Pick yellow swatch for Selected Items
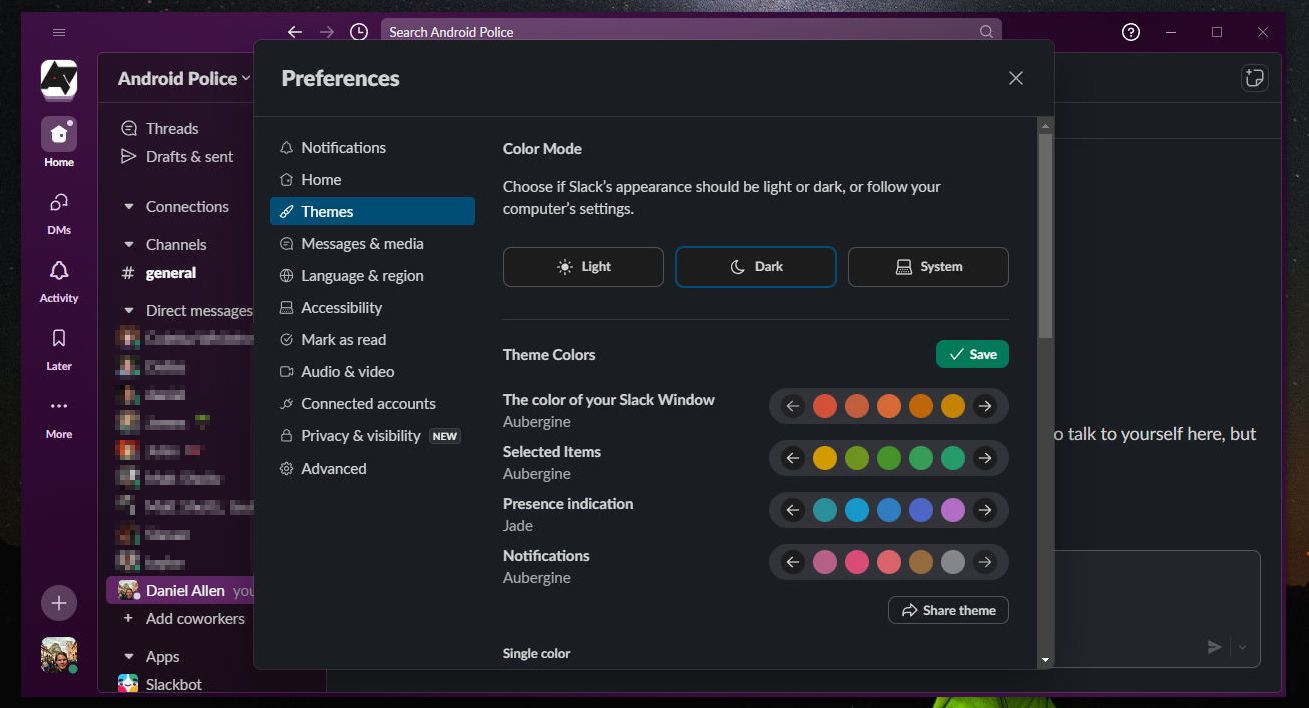Image resolution: width=1309 pixels, height=708 pixels. (825, 458)
